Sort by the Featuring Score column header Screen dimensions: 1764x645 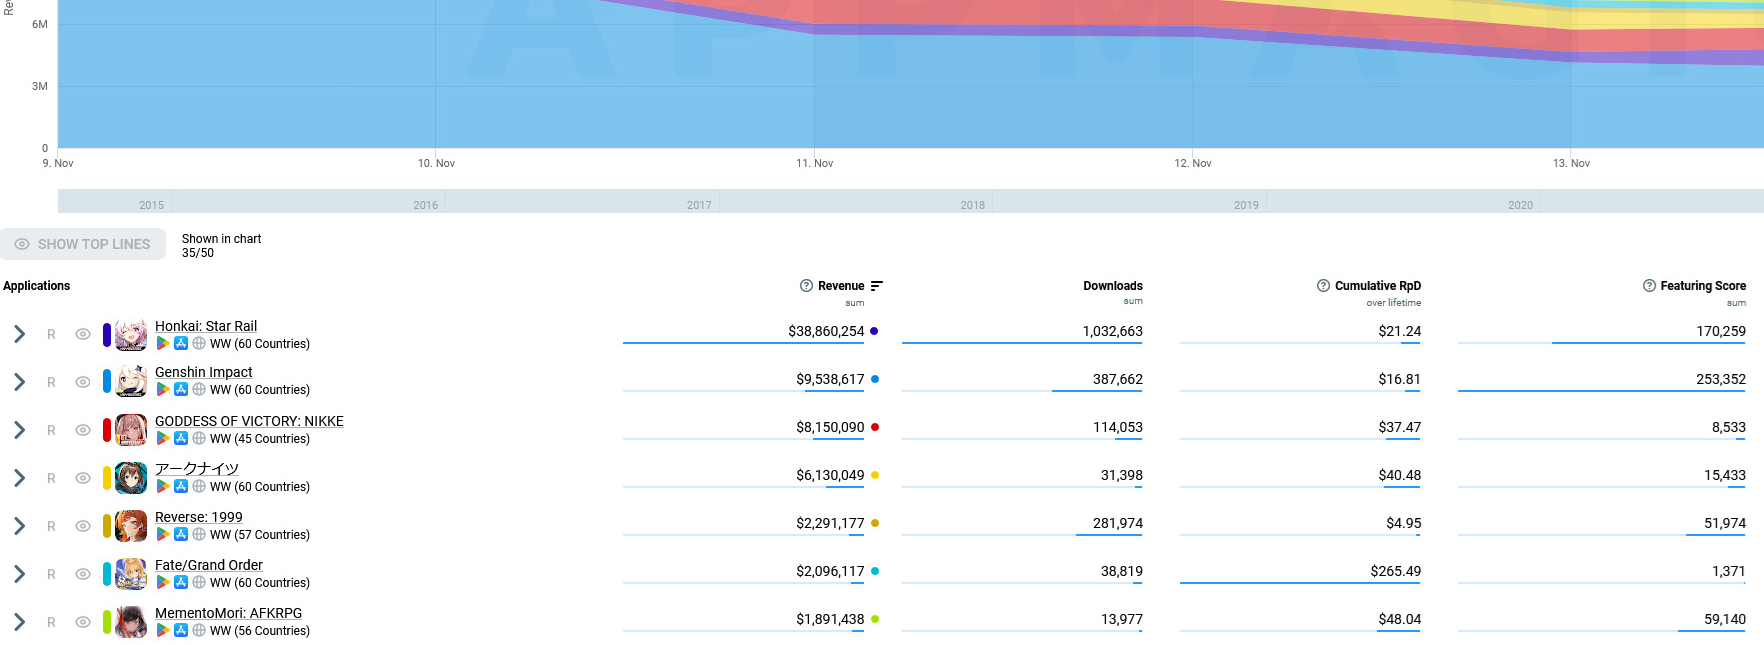[x=1703, y=286]
